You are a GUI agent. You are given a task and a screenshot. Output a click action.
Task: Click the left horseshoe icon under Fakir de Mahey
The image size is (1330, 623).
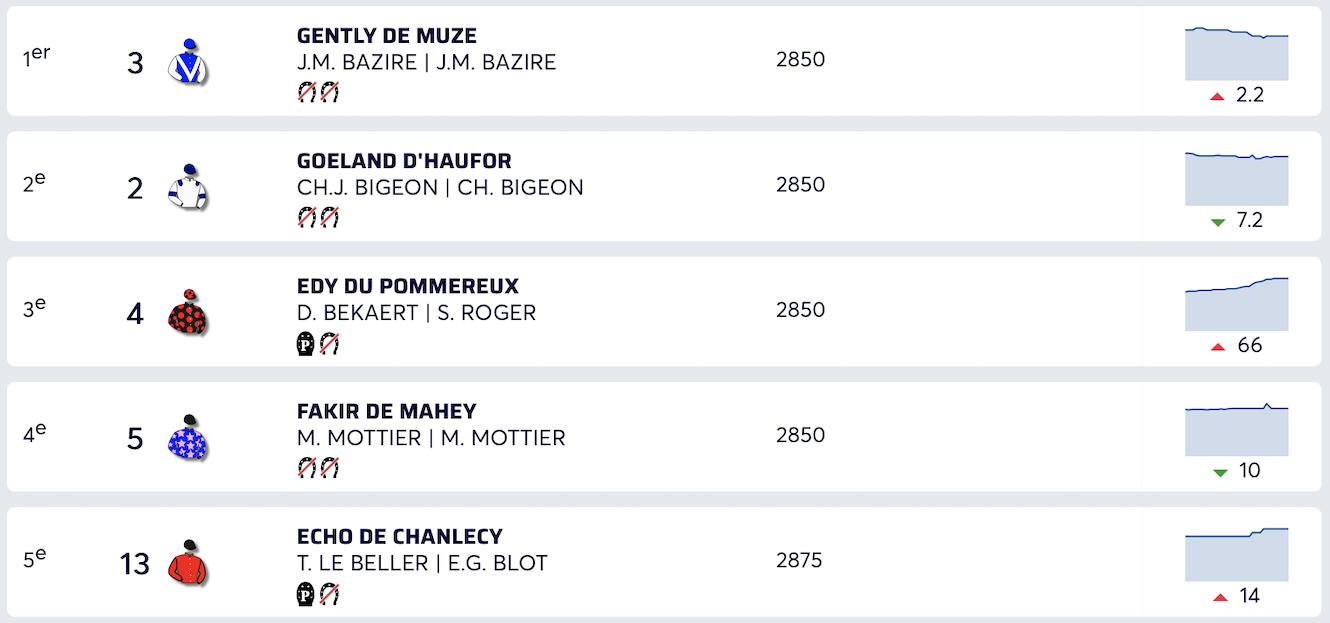307,469
